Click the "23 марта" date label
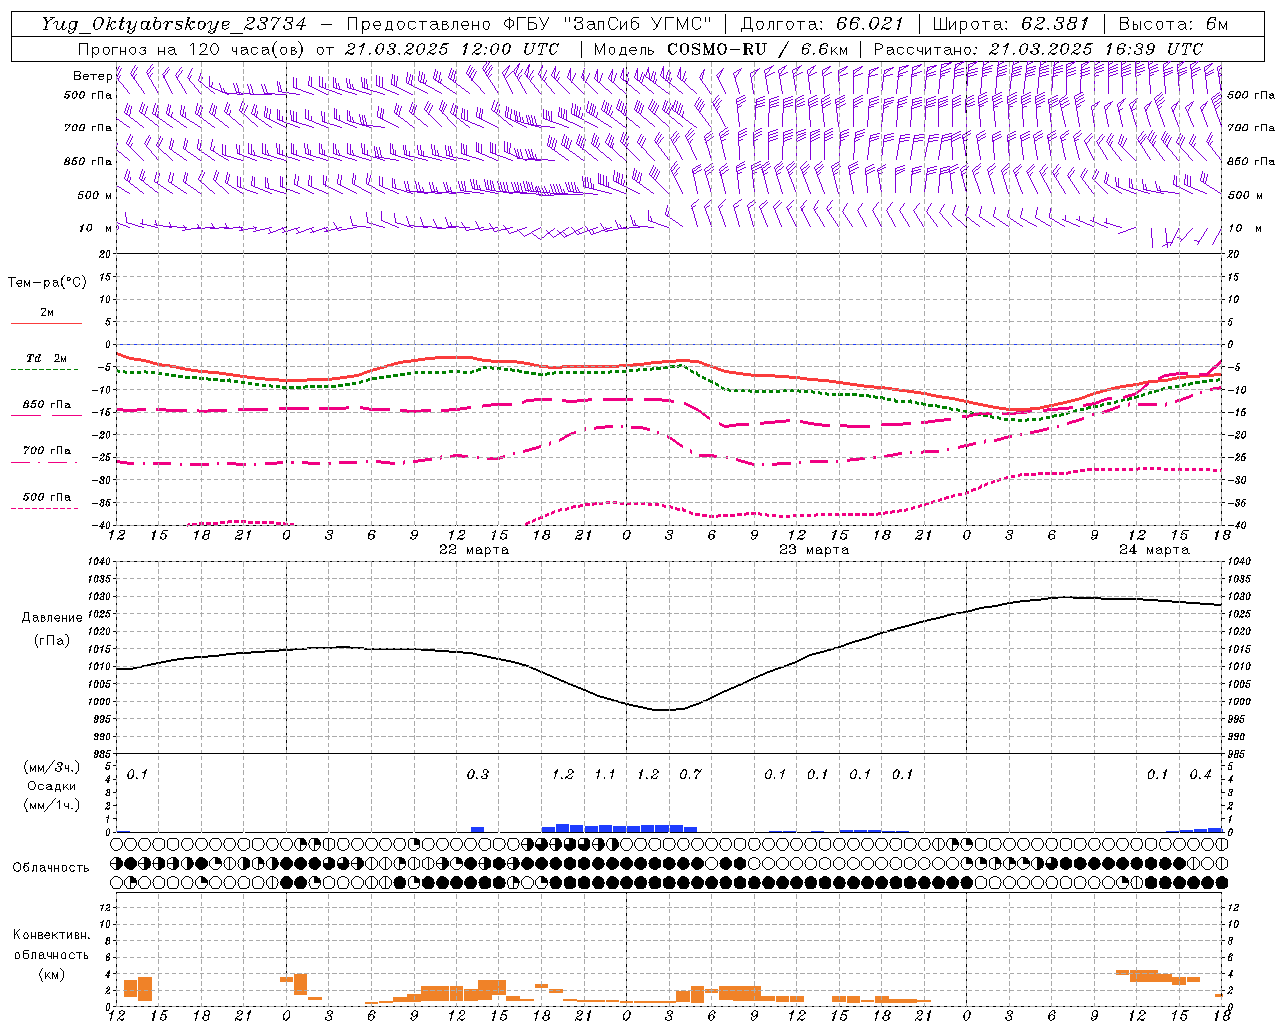This screenshot has width=1280, height=1024. [814, 550]
